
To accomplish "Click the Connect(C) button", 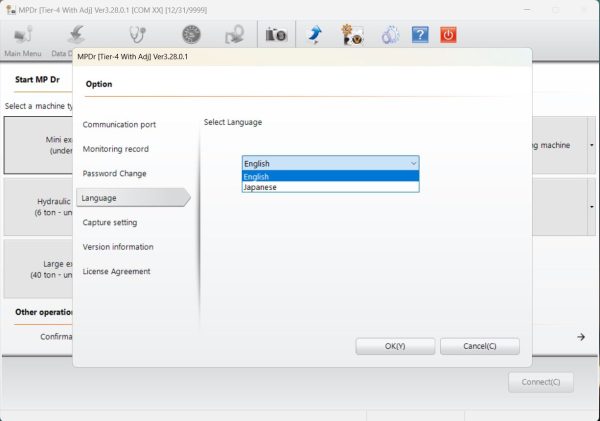I will pos(541,382).
